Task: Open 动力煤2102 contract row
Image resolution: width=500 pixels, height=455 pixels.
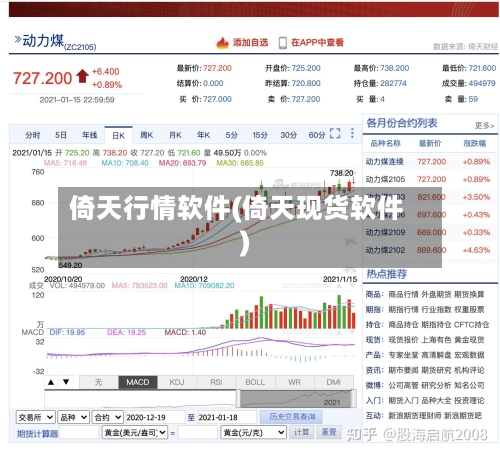Action: tap(430, 250)
